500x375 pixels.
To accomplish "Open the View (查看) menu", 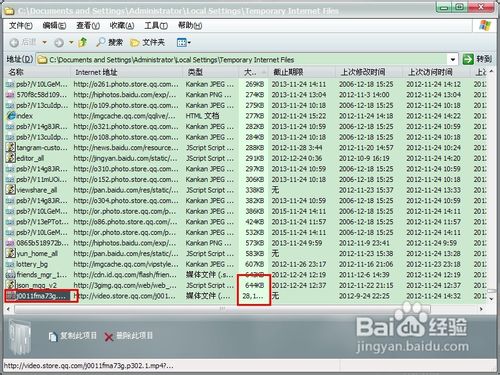I will pyautogui.click(x=88, y=26).
